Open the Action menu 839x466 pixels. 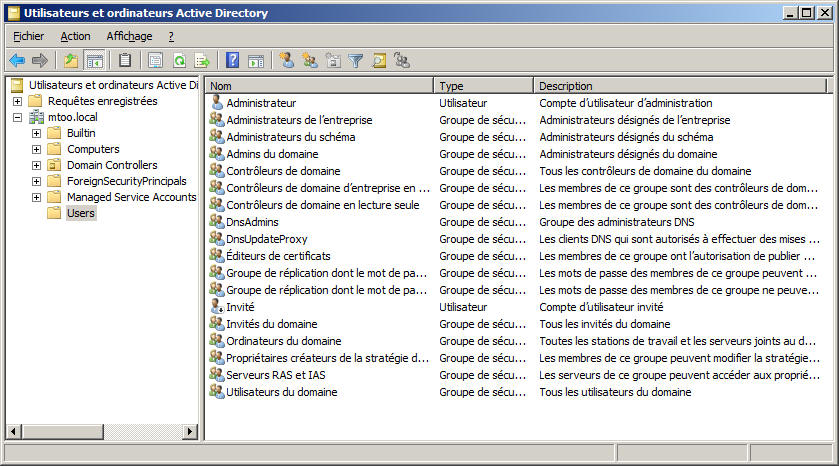click(x=75, y=36)
